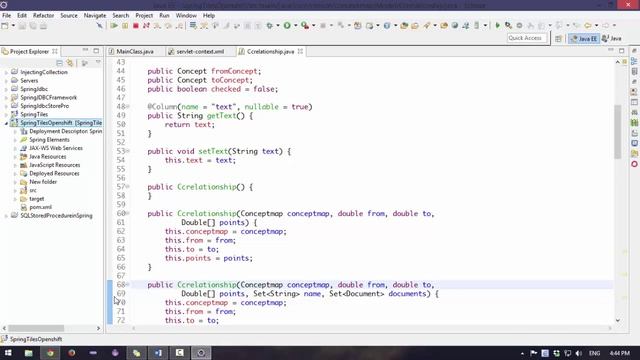Click the red Terminate icon in toolbar
This screenshot has width=640, height=360.
coord(136,26)
